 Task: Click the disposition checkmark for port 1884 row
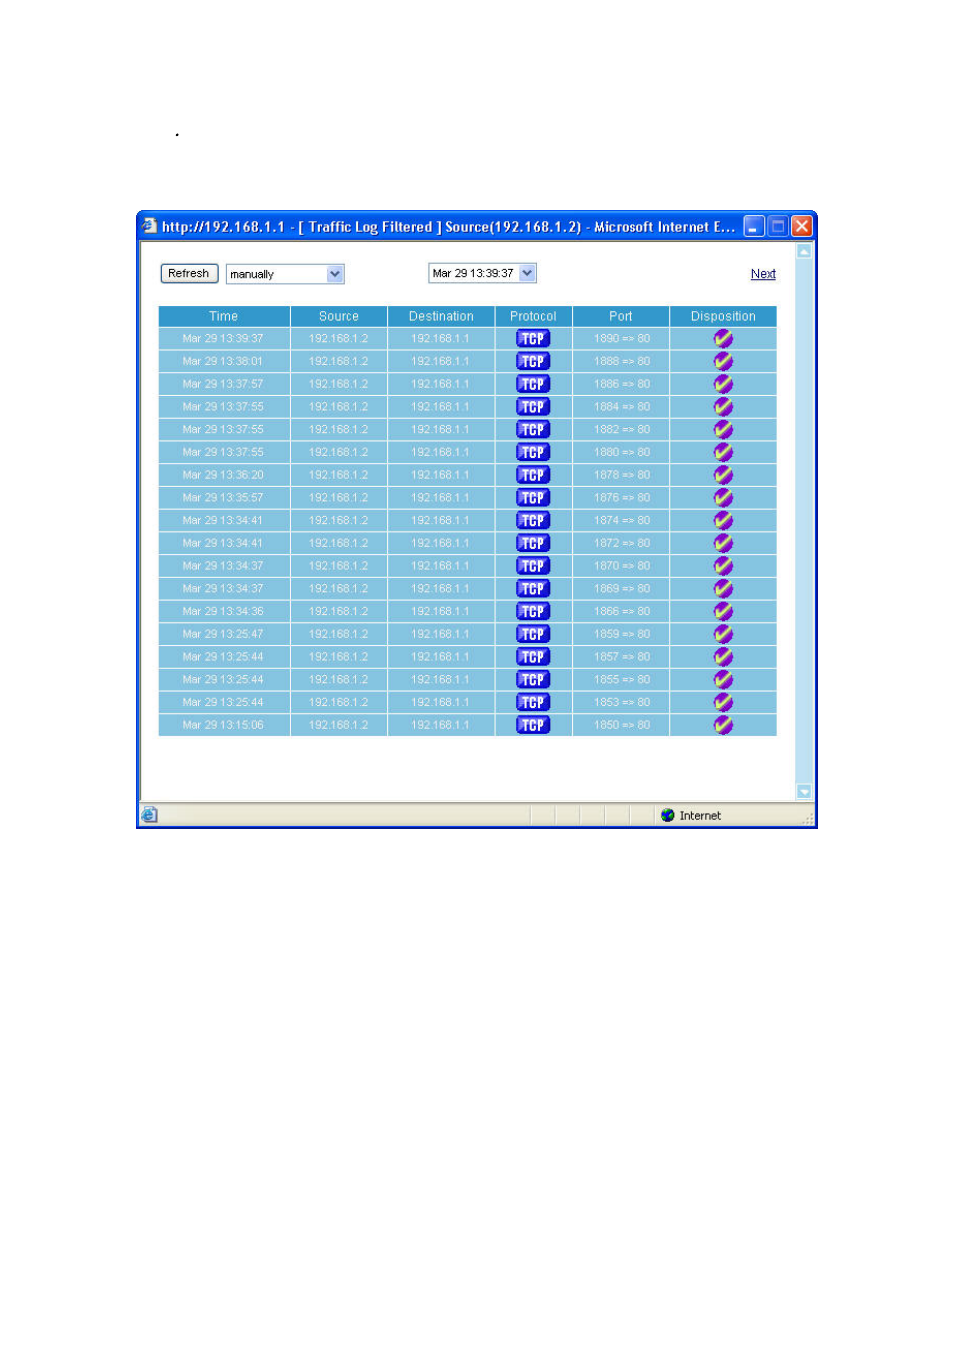click(x=723, y=407)
